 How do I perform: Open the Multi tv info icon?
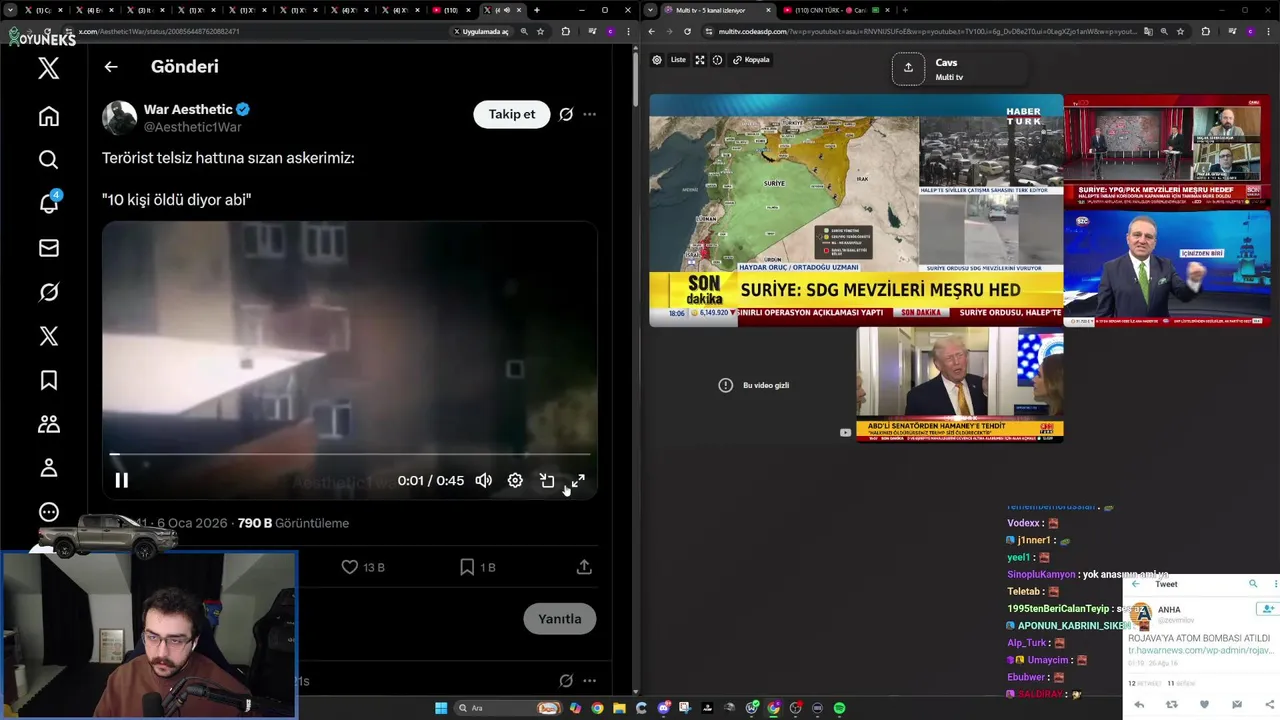pyautogui.click(x=717, y=60)
